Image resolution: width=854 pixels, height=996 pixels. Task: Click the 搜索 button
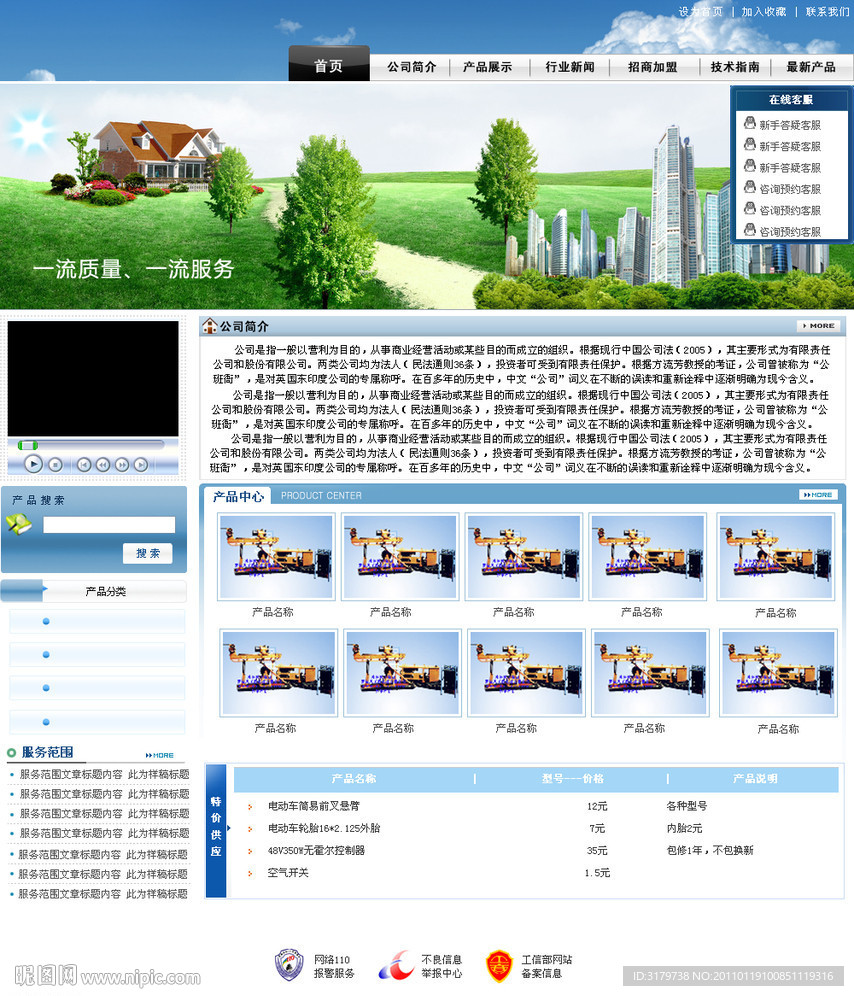(x=147, y=553)
